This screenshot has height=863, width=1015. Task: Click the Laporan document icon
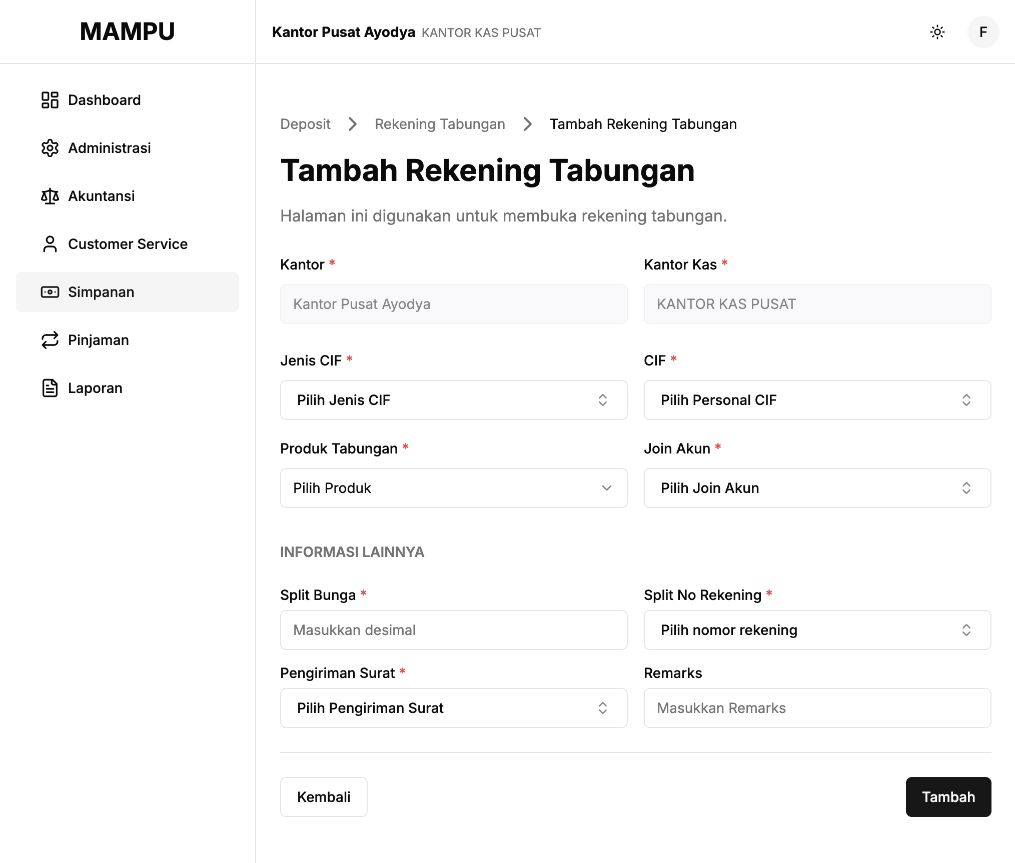[x=50, y=388]
